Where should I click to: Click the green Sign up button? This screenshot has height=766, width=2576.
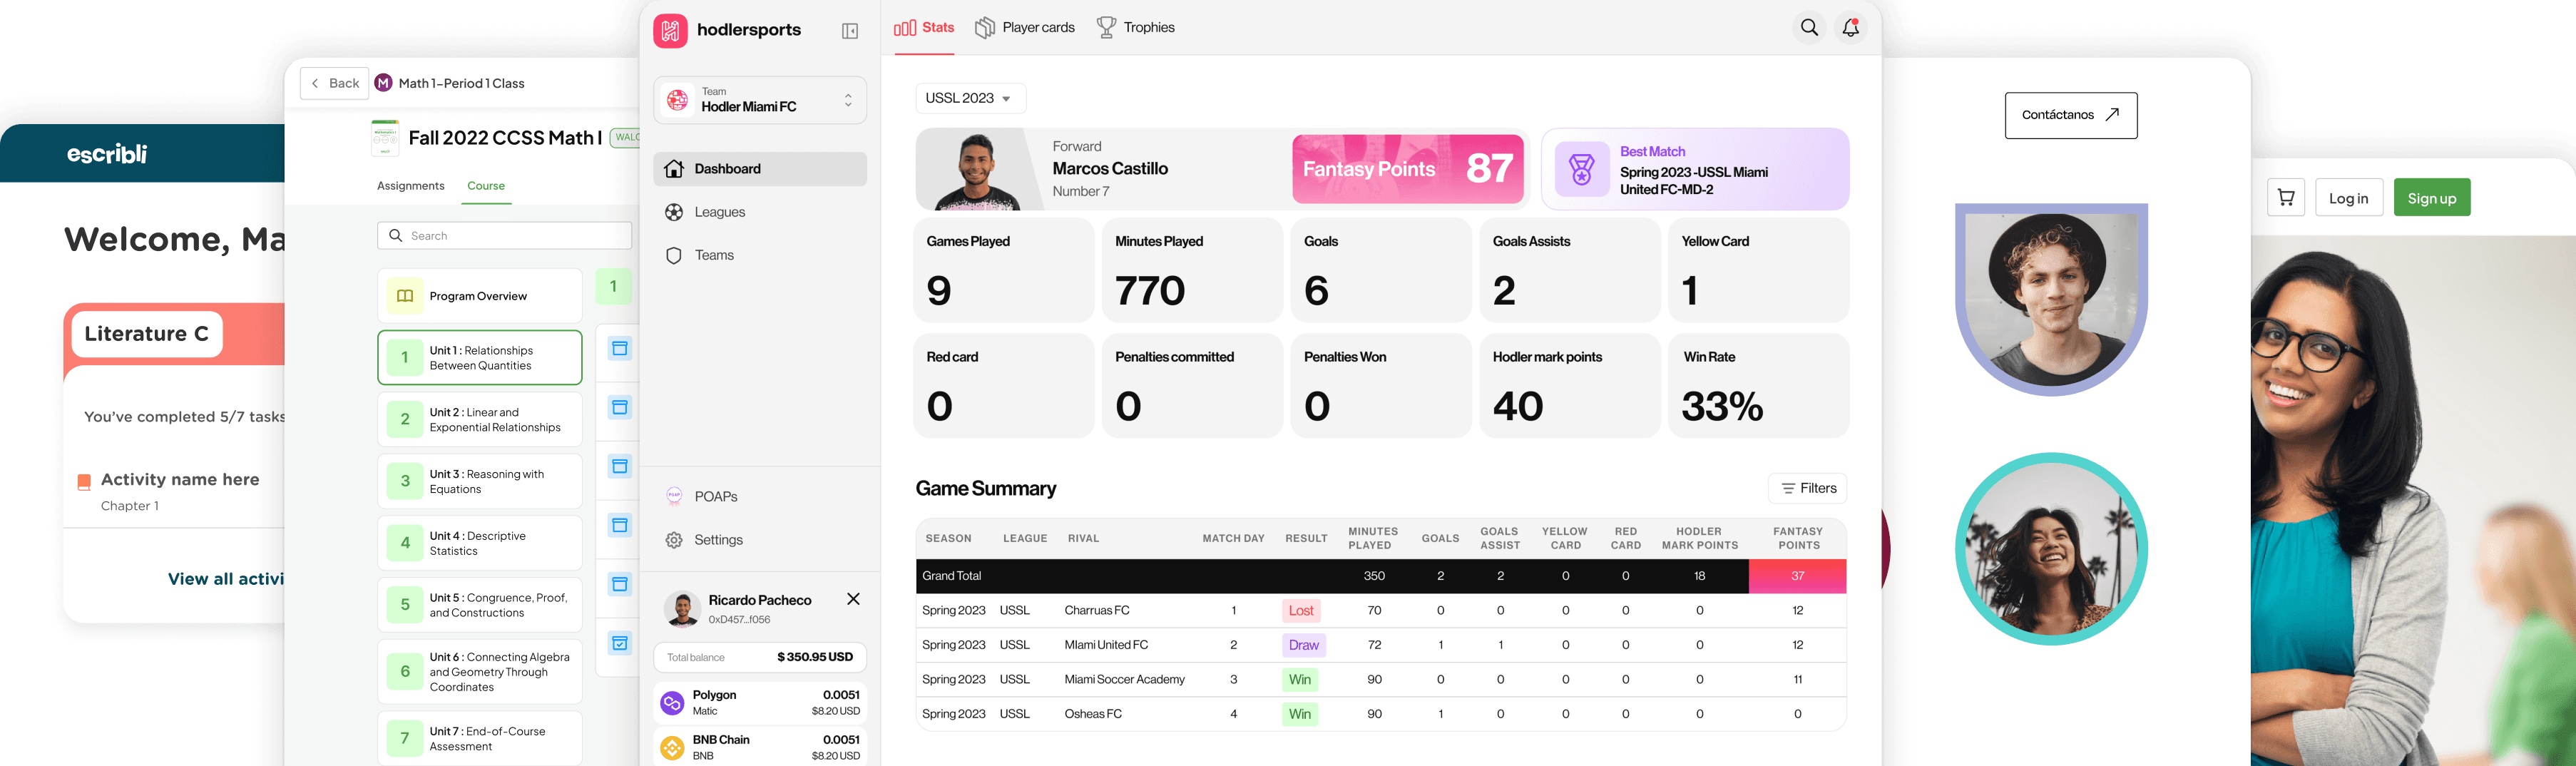coord(2432,198)
